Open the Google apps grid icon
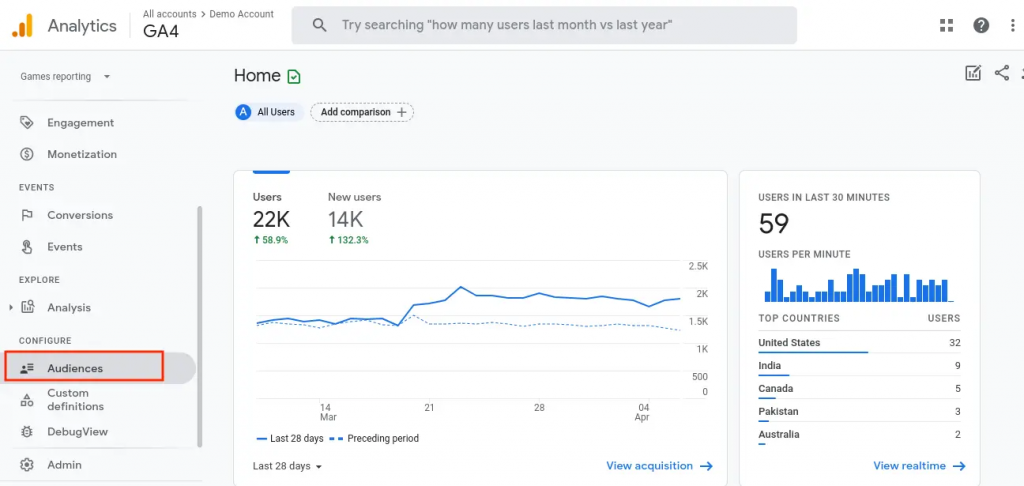The image size is (1024, 486). click(947, 26)
